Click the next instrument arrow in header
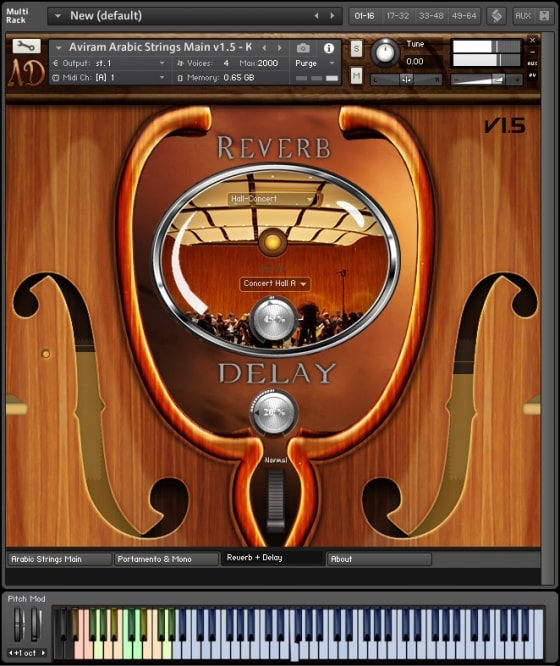Image resolution: width=560 pixels, height=666 pixels. (280, 48)
